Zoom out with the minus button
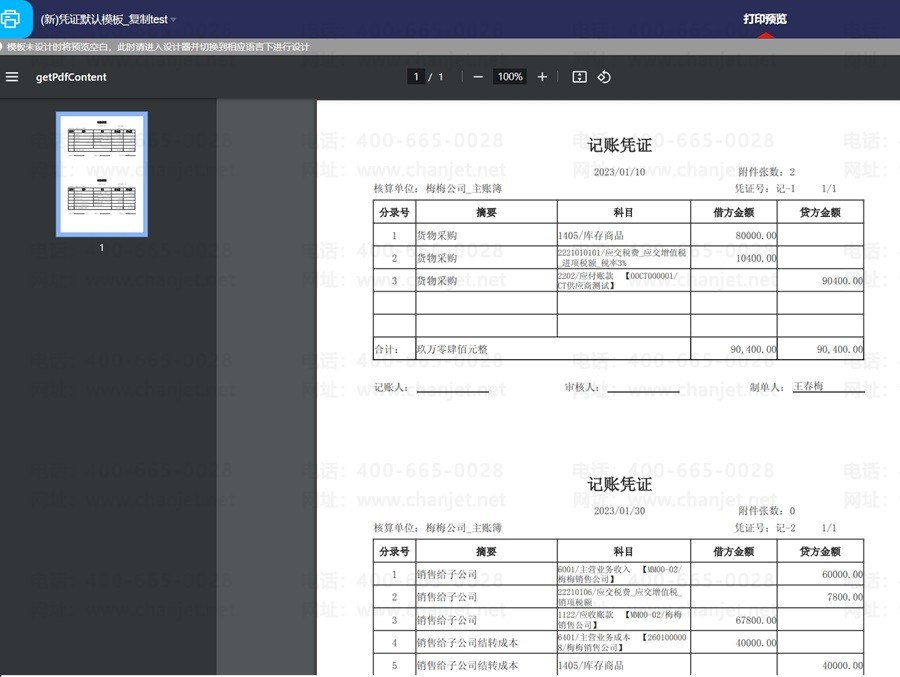 [478, 77]
